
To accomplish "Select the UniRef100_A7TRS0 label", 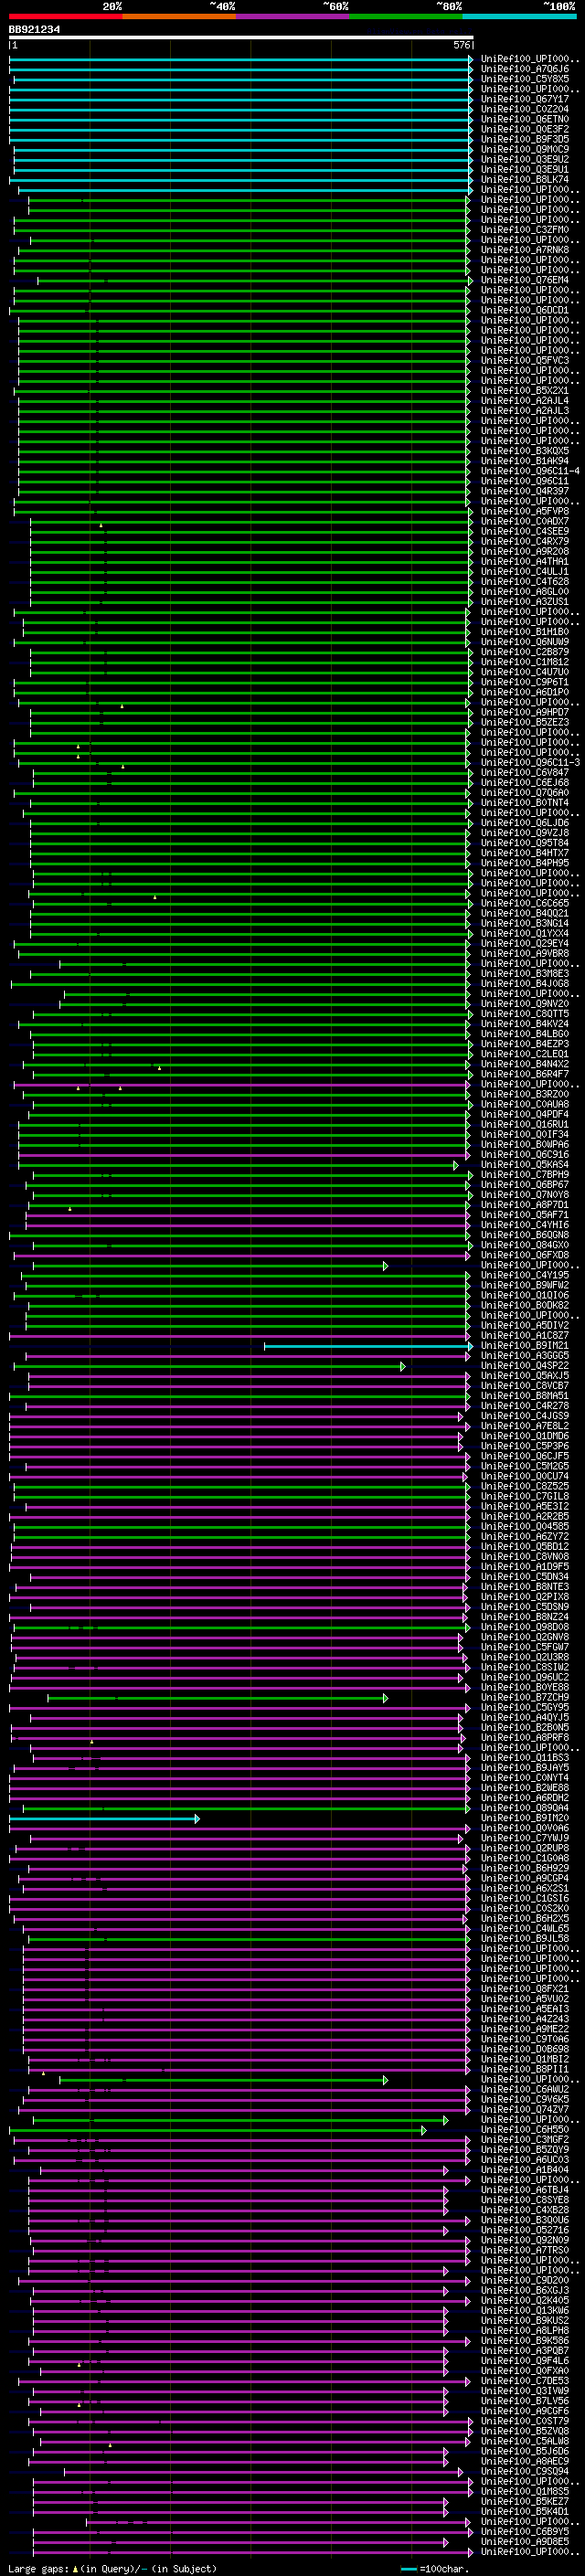I will pyautogui.click(x=525, y=2250).
